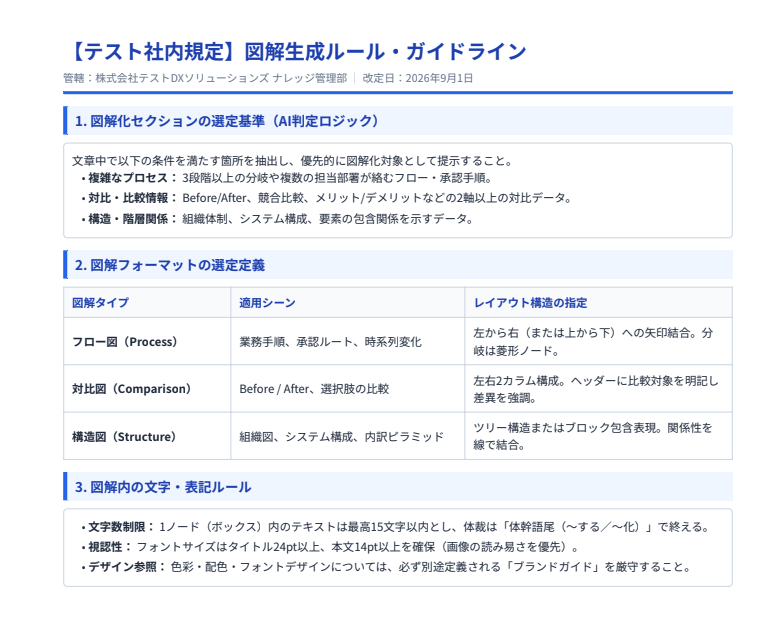Viewport: 767px width, 627px height.
Task: Click the 業務手順、承認ルート、時系列変化 cell
Action: (x=347, y=341)
